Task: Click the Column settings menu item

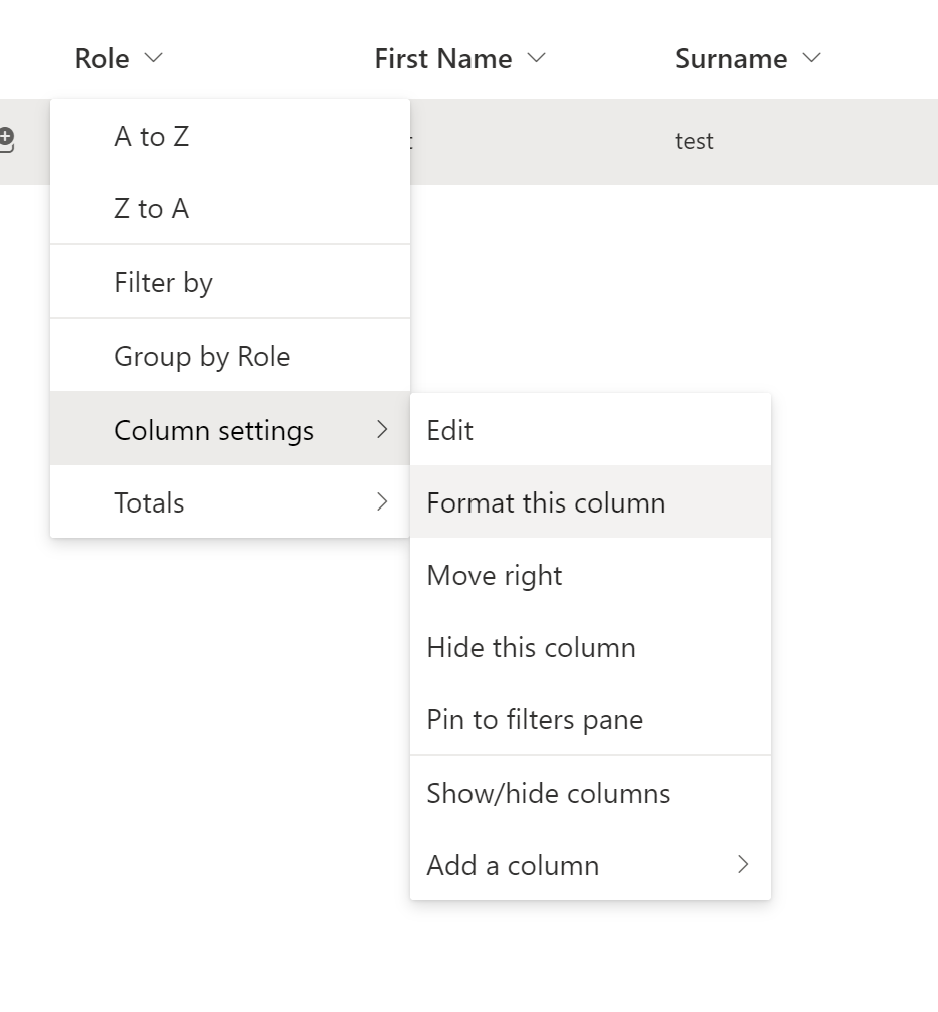Action: pos(214,430)
